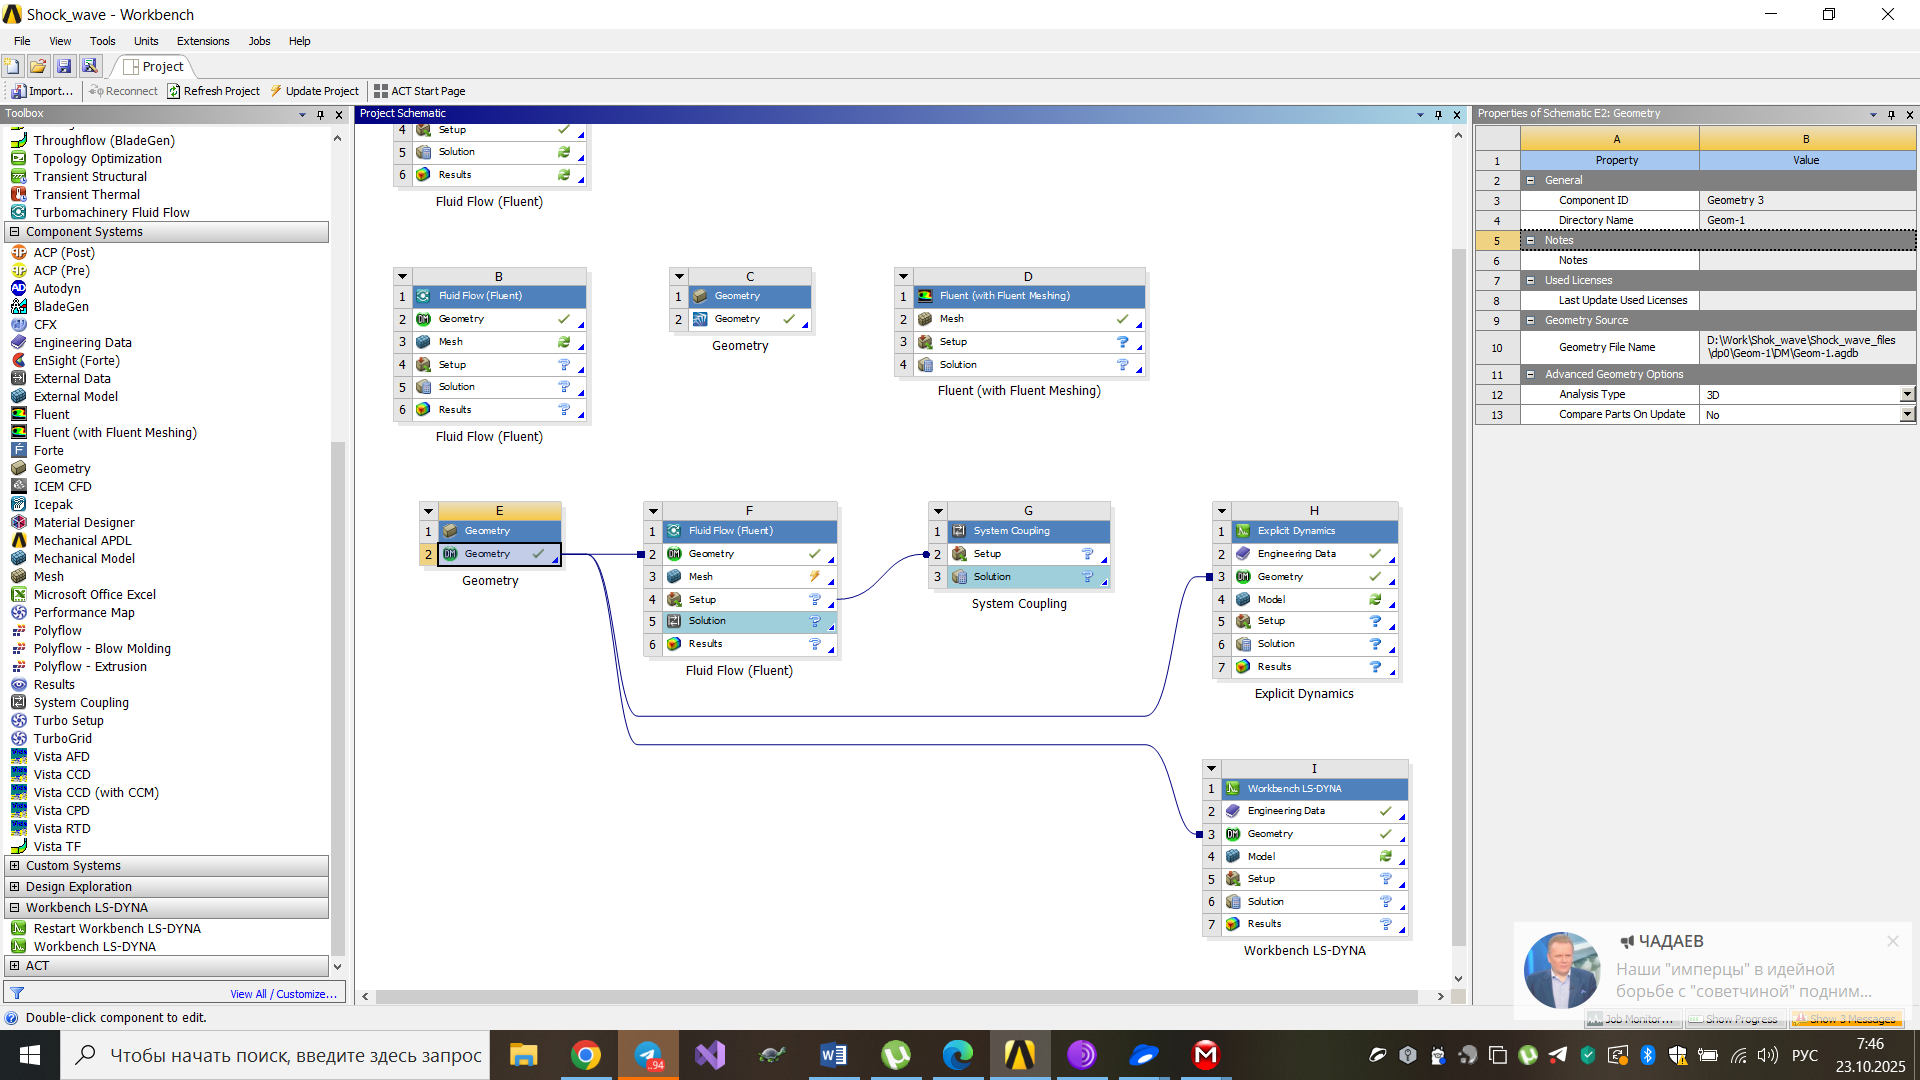Click the Open project folder icon

click(x=38, y=66)
